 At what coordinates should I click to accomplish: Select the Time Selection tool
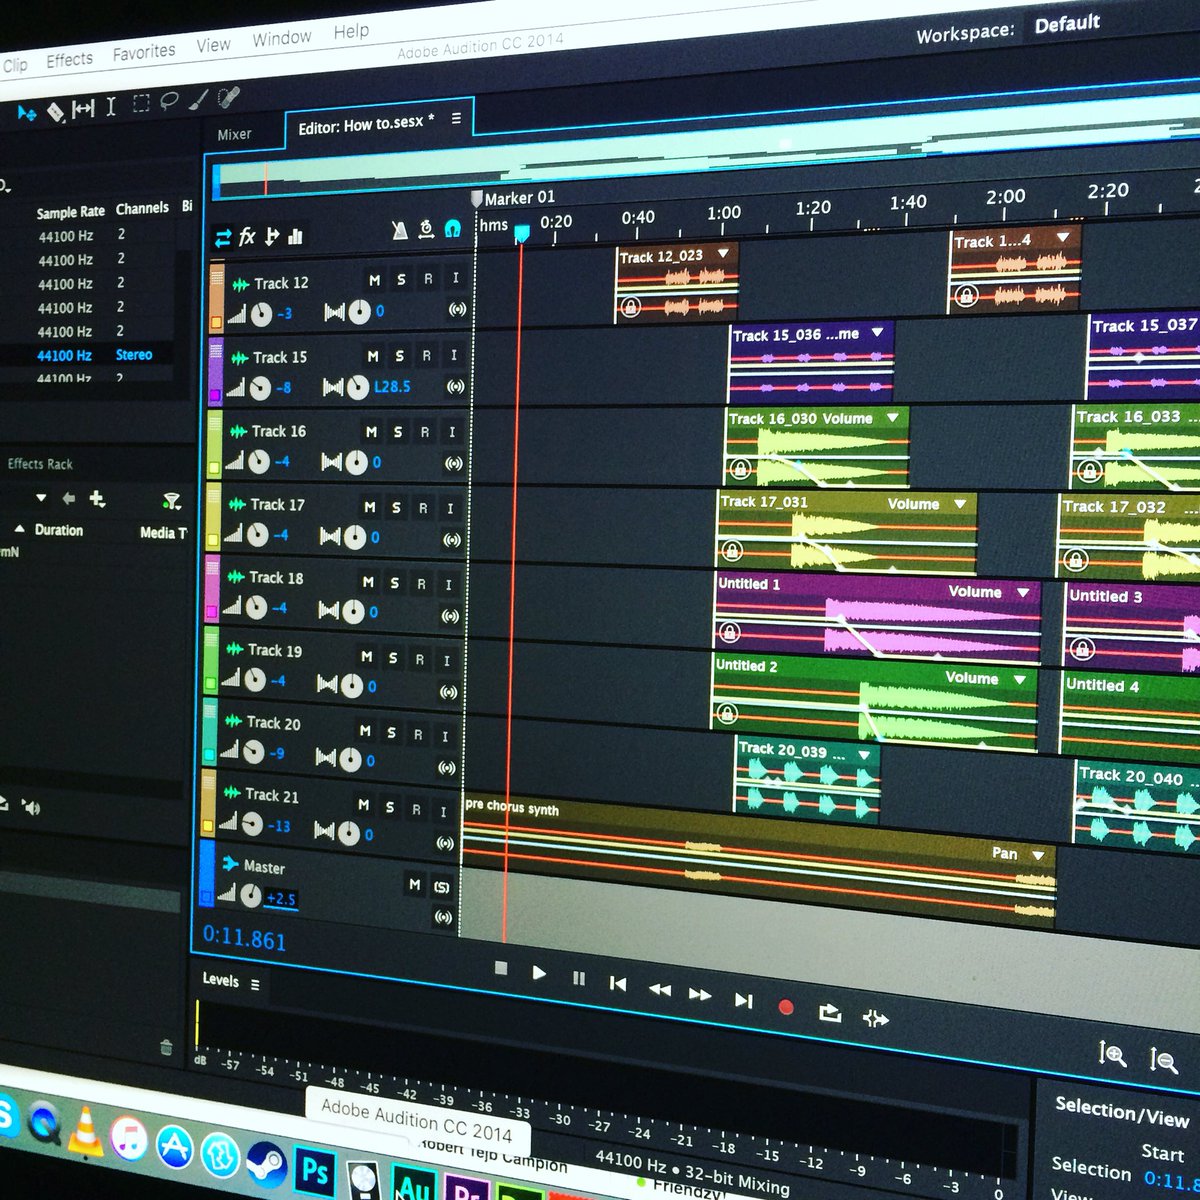pyautogui.click(x=111, y=106)
